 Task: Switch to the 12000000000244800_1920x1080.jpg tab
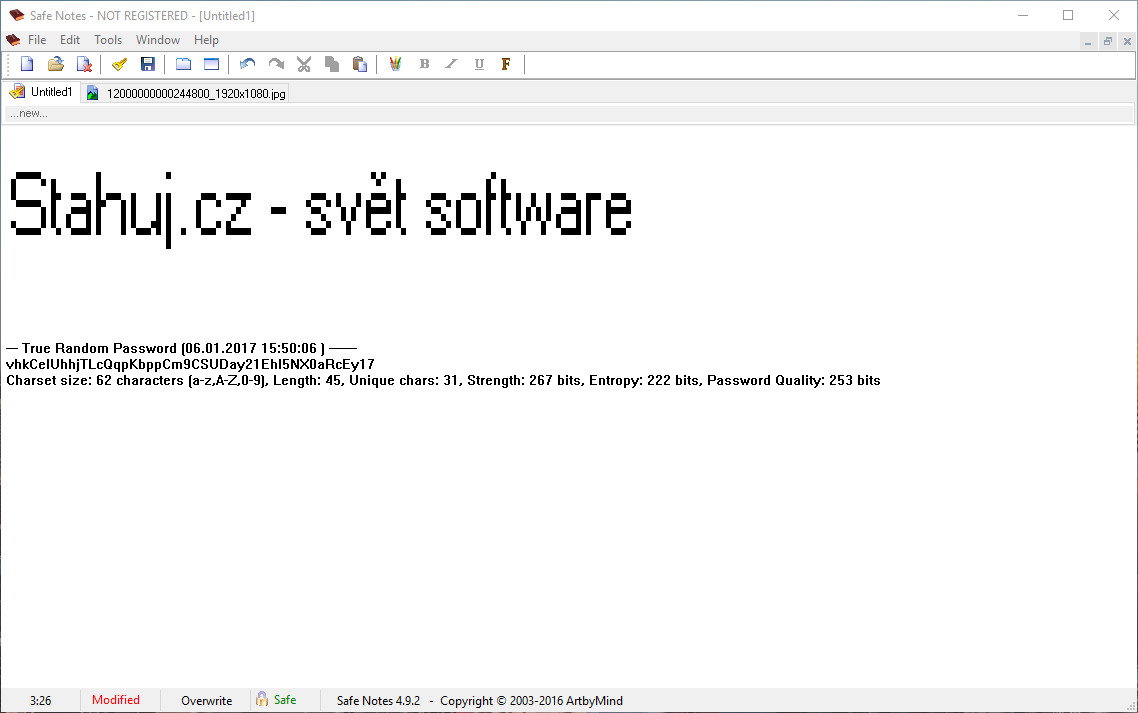click(x=186, y=93)
